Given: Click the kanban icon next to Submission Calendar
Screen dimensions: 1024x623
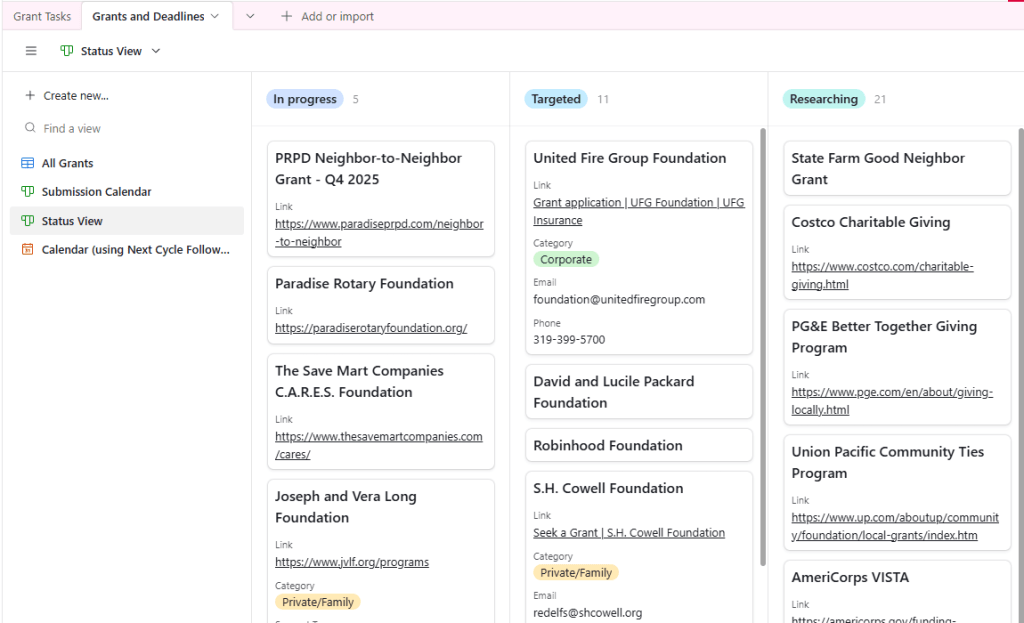Looking at the screenshot, I should 27,192.
